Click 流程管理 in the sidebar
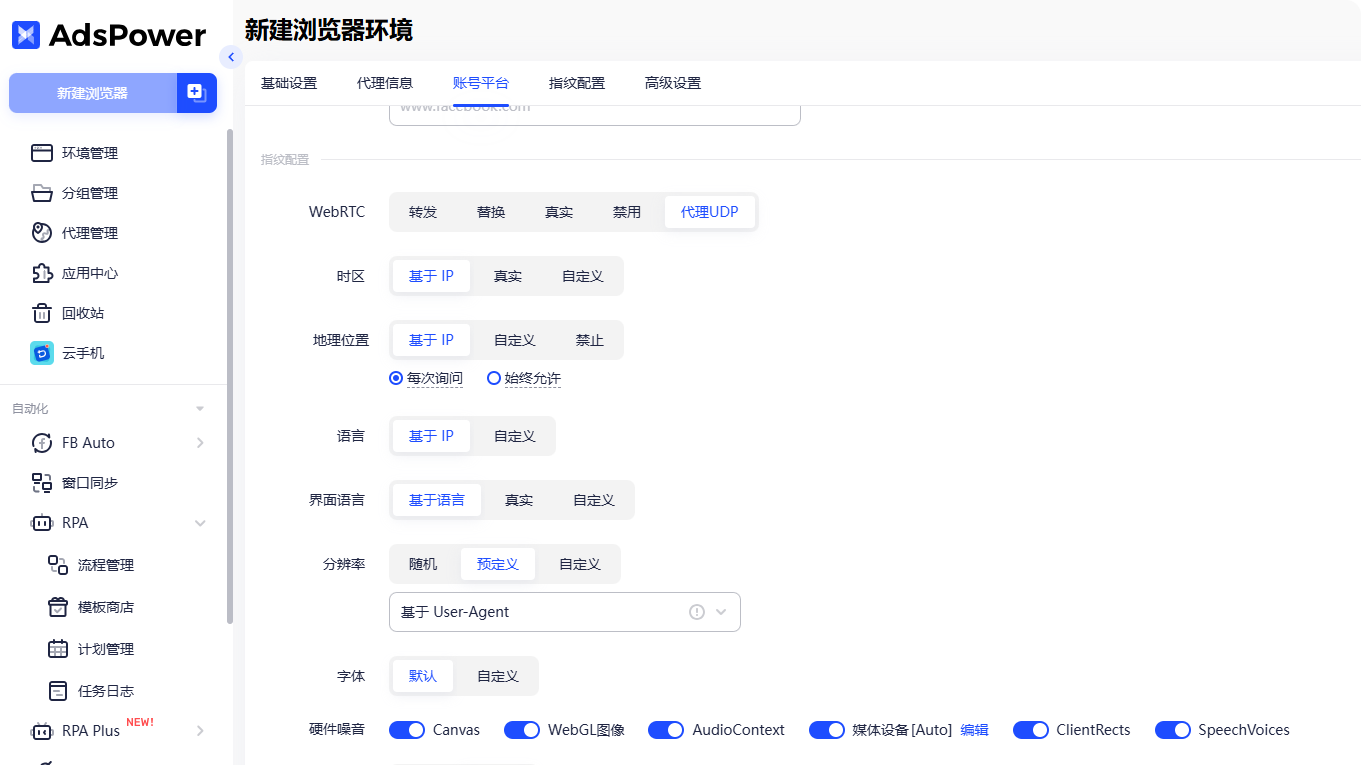 coord(106,565)
